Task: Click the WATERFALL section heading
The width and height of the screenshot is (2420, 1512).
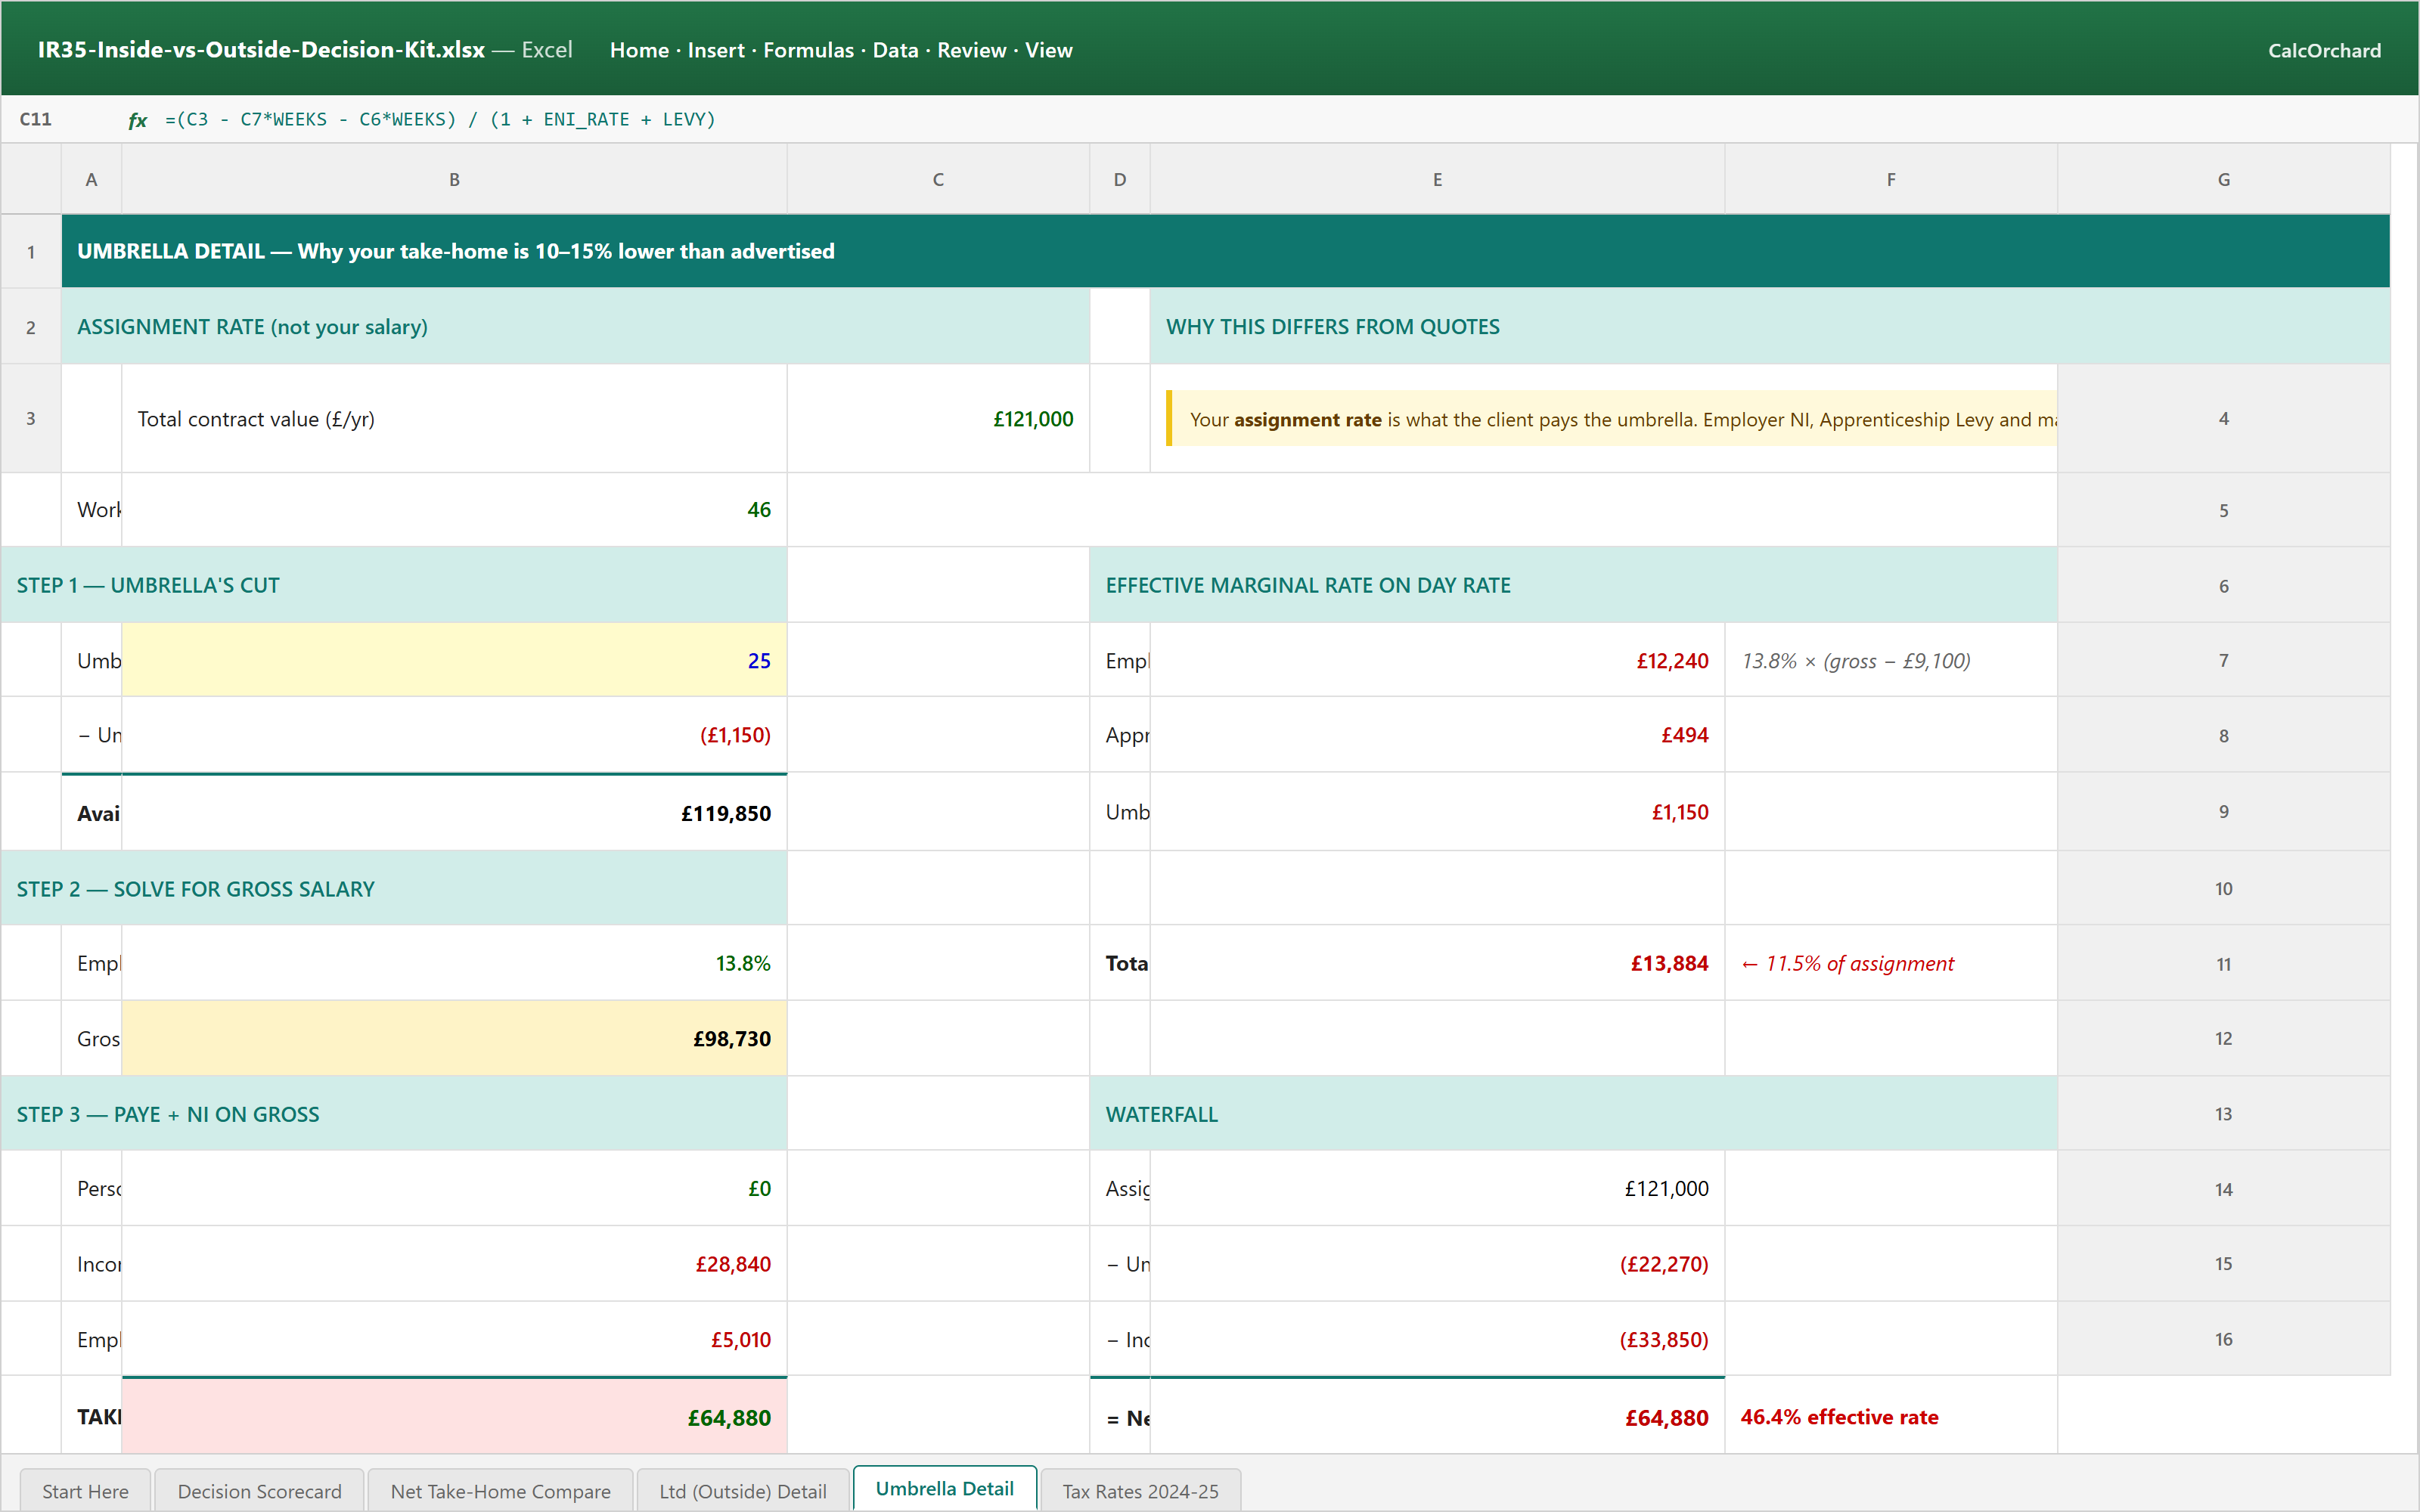Action: tap(1573, 1114)
